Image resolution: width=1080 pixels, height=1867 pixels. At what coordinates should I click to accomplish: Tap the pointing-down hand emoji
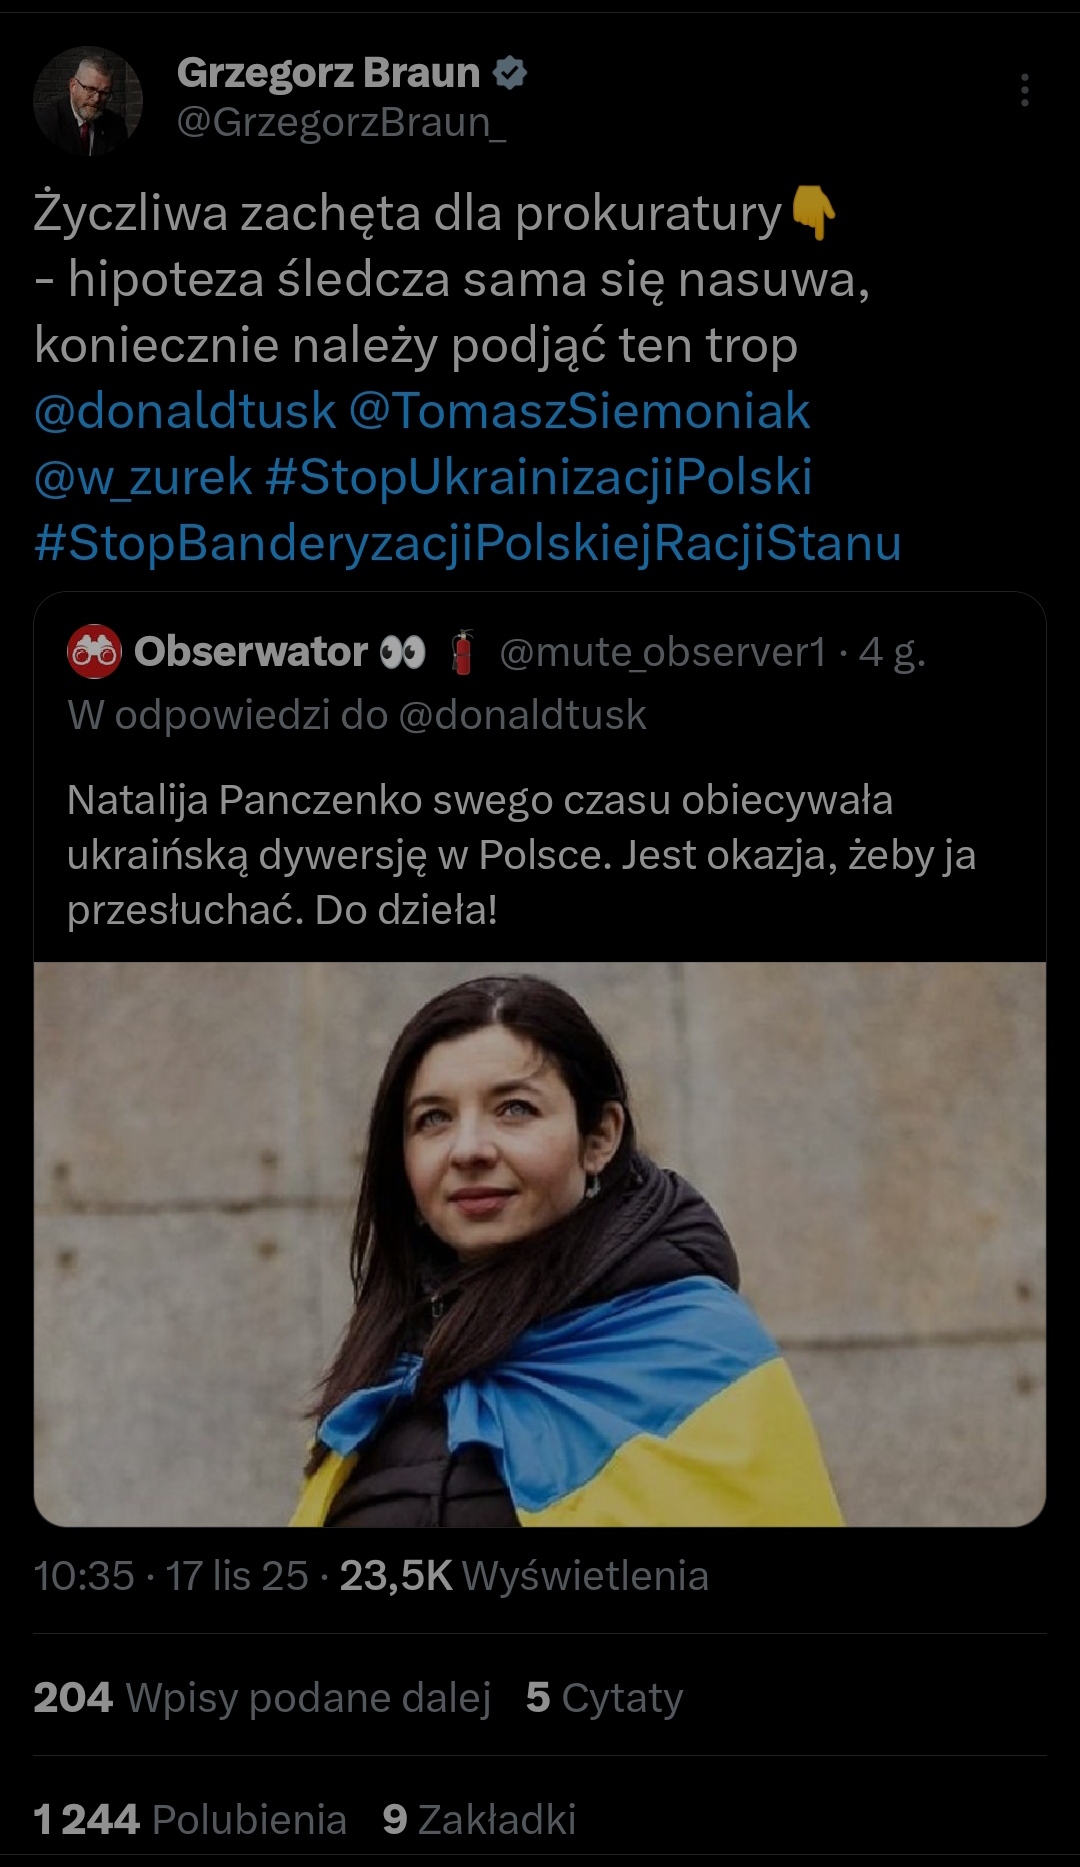pos(814,213)
